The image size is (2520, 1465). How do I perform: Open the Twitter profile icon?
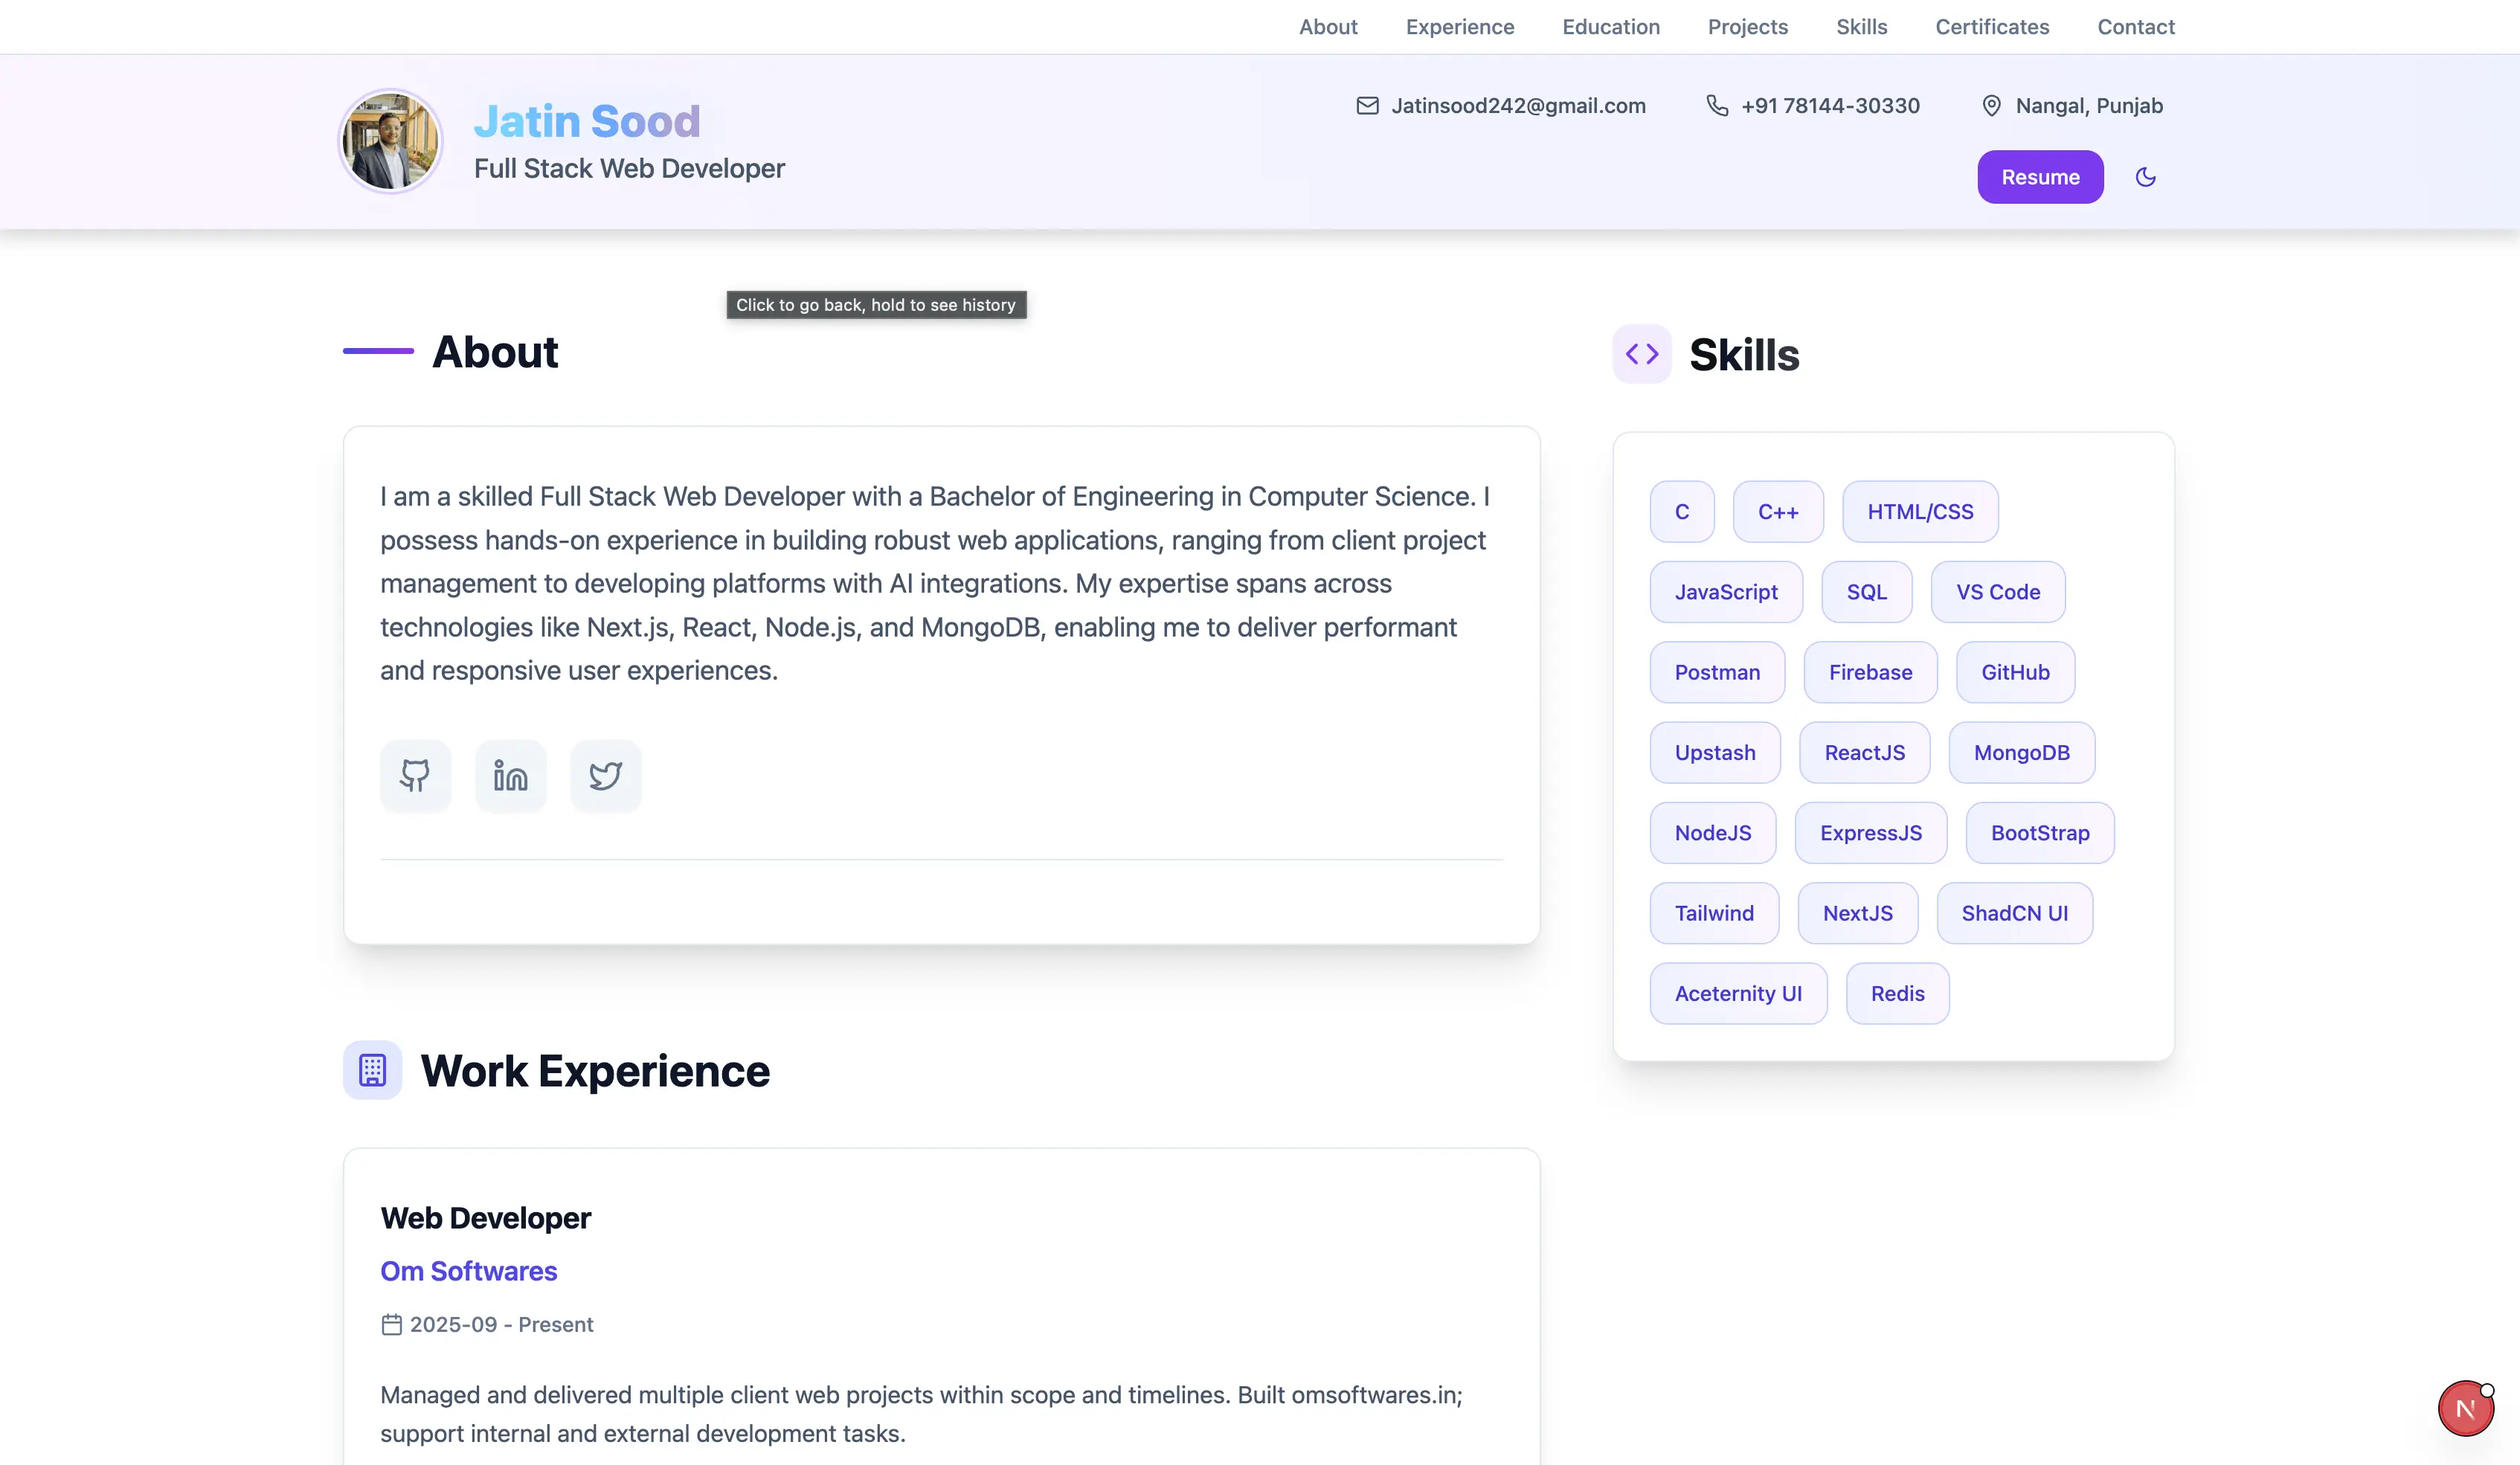(x=605, y=775)
